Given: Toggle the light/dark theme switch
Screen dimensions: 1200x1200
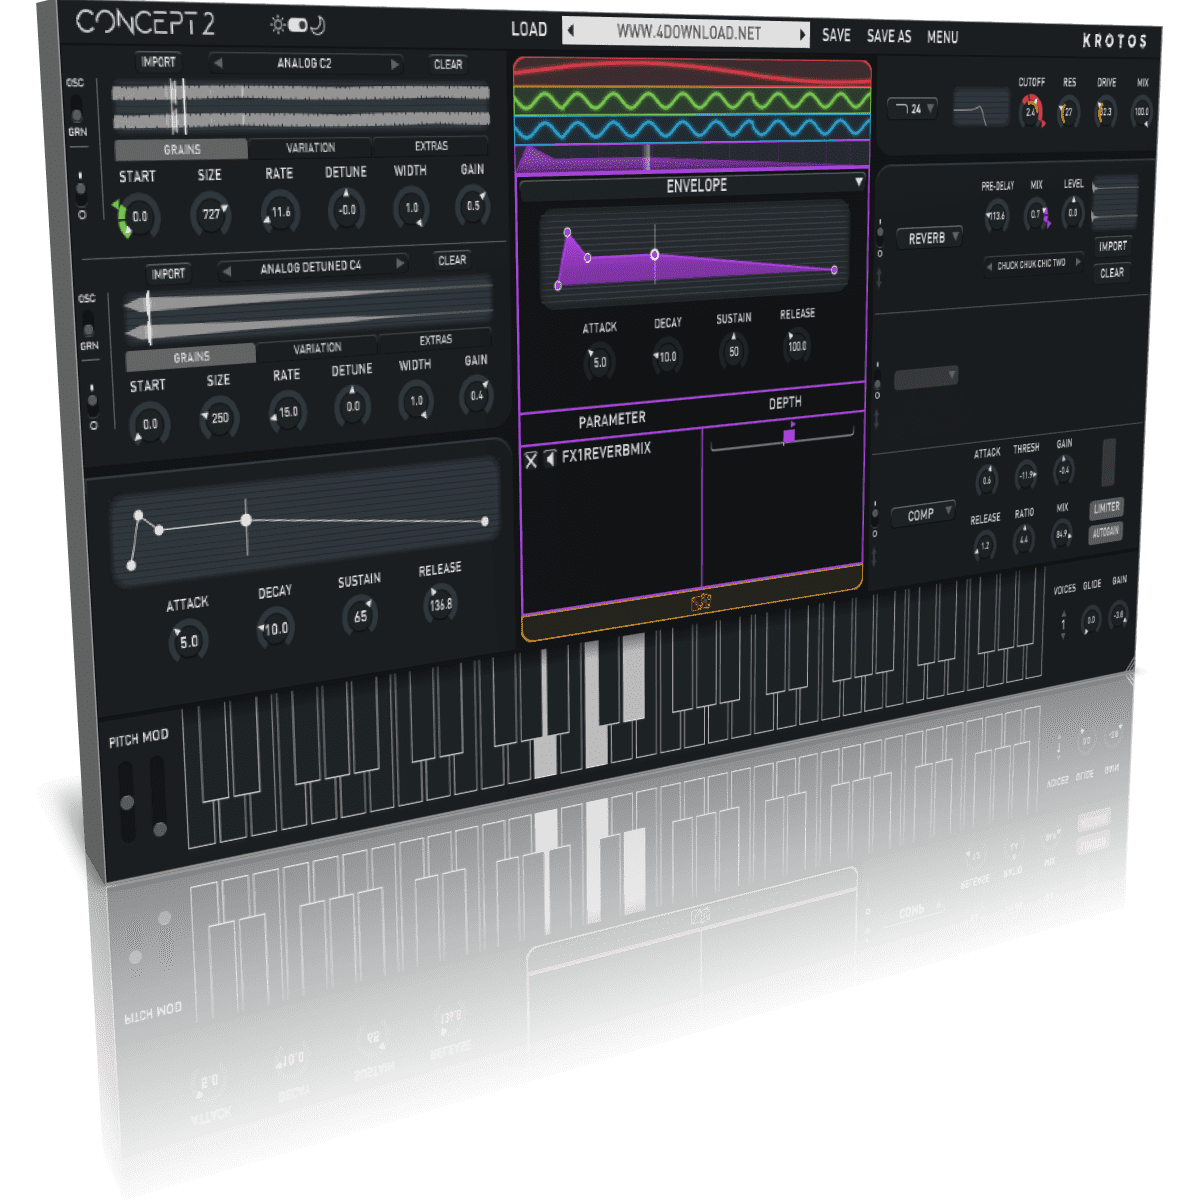Looking at the screenshot, I should point(298,25).
